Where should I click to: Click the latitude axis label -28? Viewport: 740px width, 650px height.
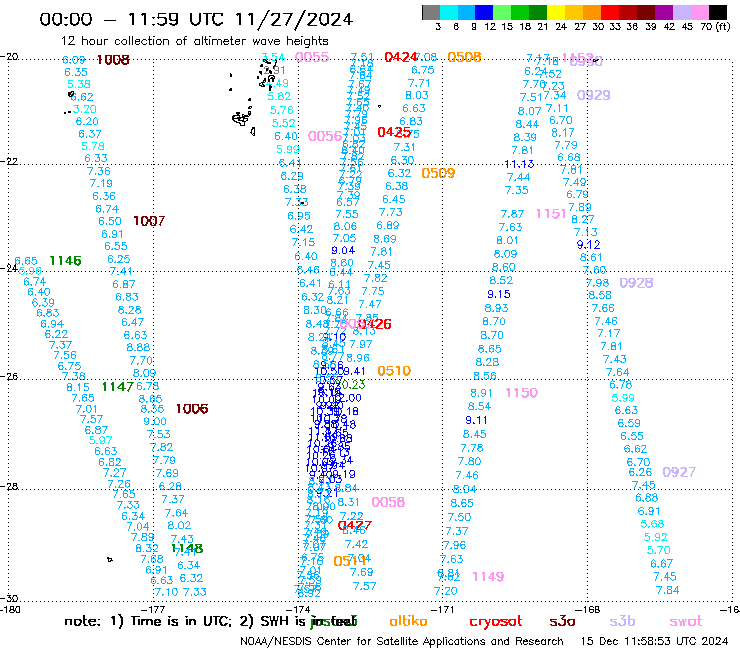click(9, 486)
